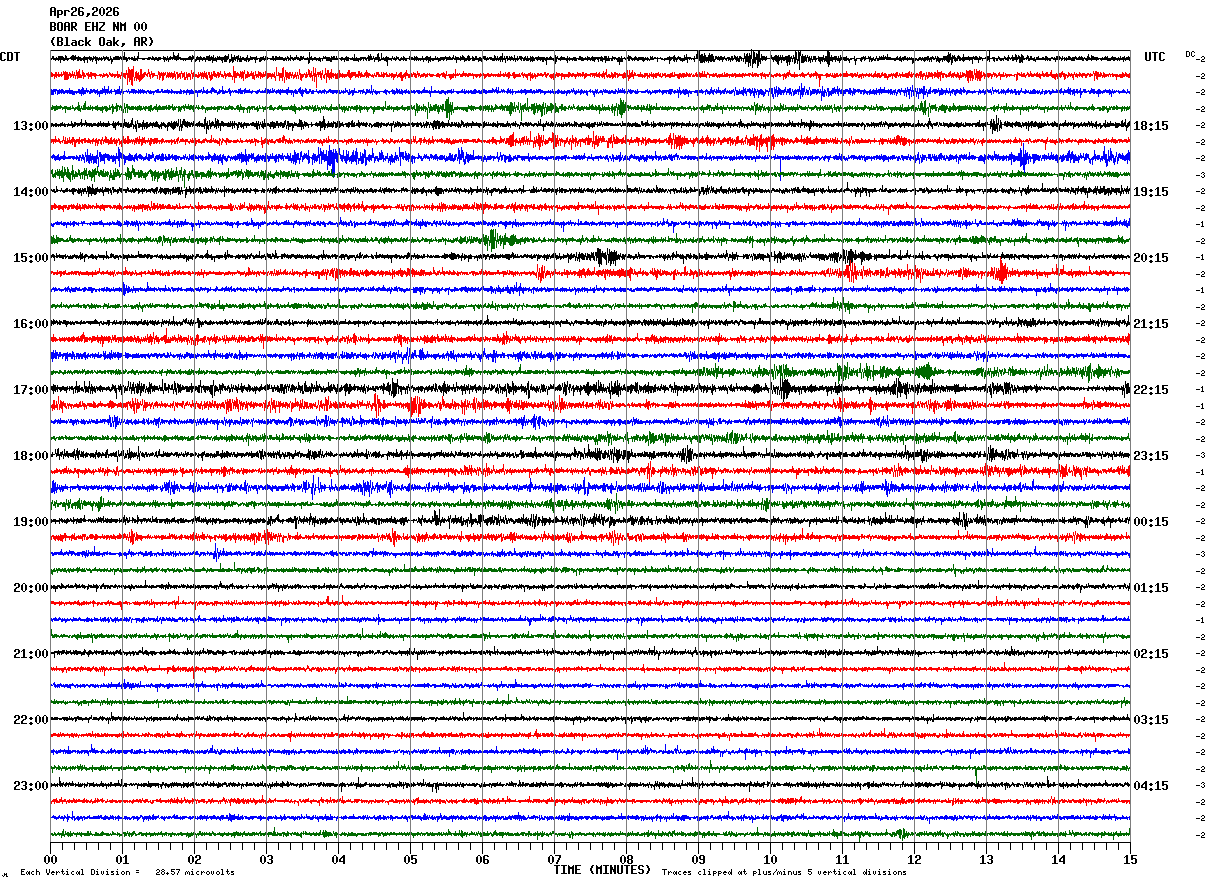Click minute tick label 08 on time axis
This screenshot has width=1210, height=886.
tap(626, 859)
